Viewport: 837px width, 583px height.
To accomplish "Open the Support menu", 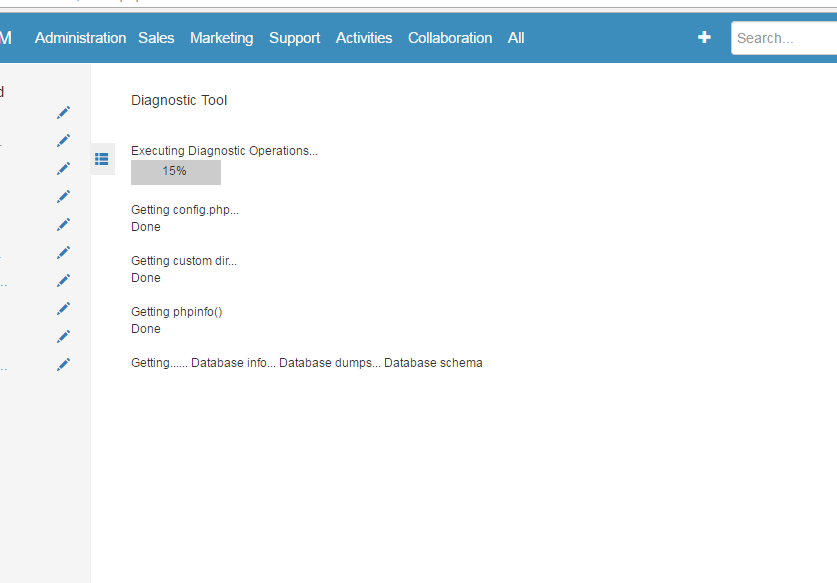I will coord(294,38).
